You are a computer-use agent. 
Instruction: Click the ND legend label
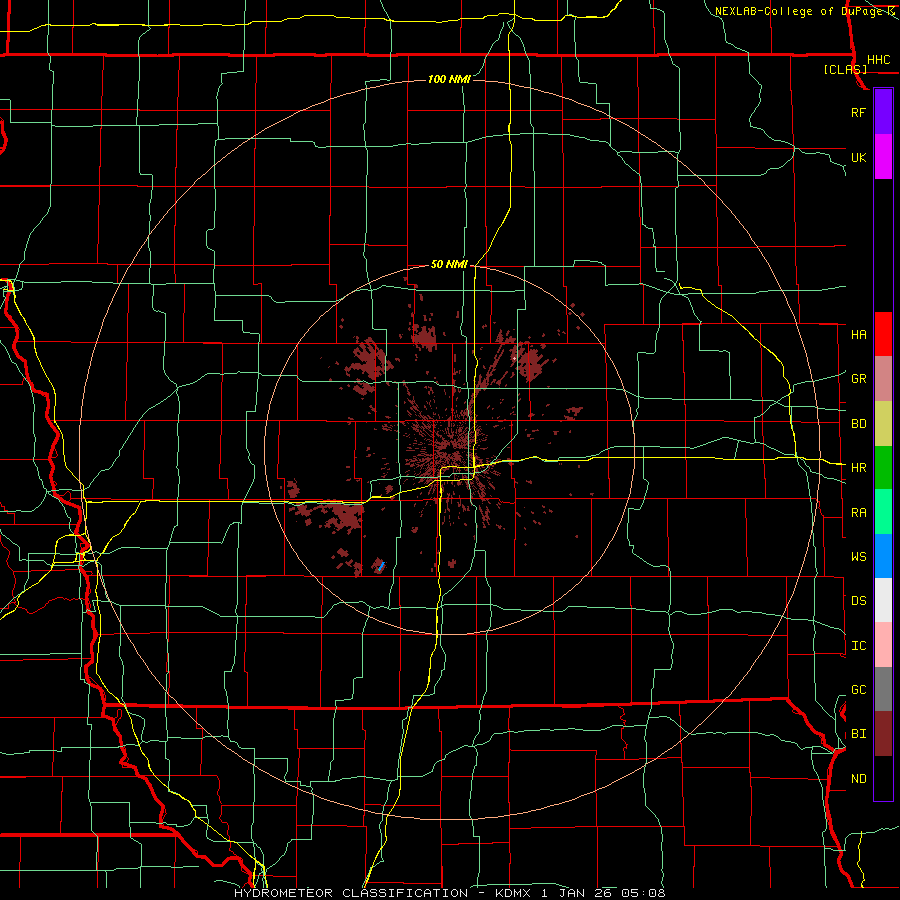[x=859, y=779]
